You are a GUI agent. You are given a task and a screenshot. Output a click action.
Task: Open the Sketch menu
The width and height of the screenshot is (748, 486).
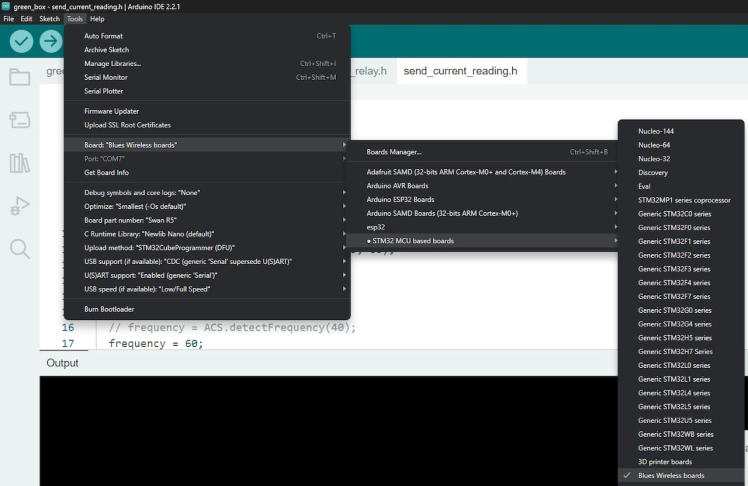[49, 19]
